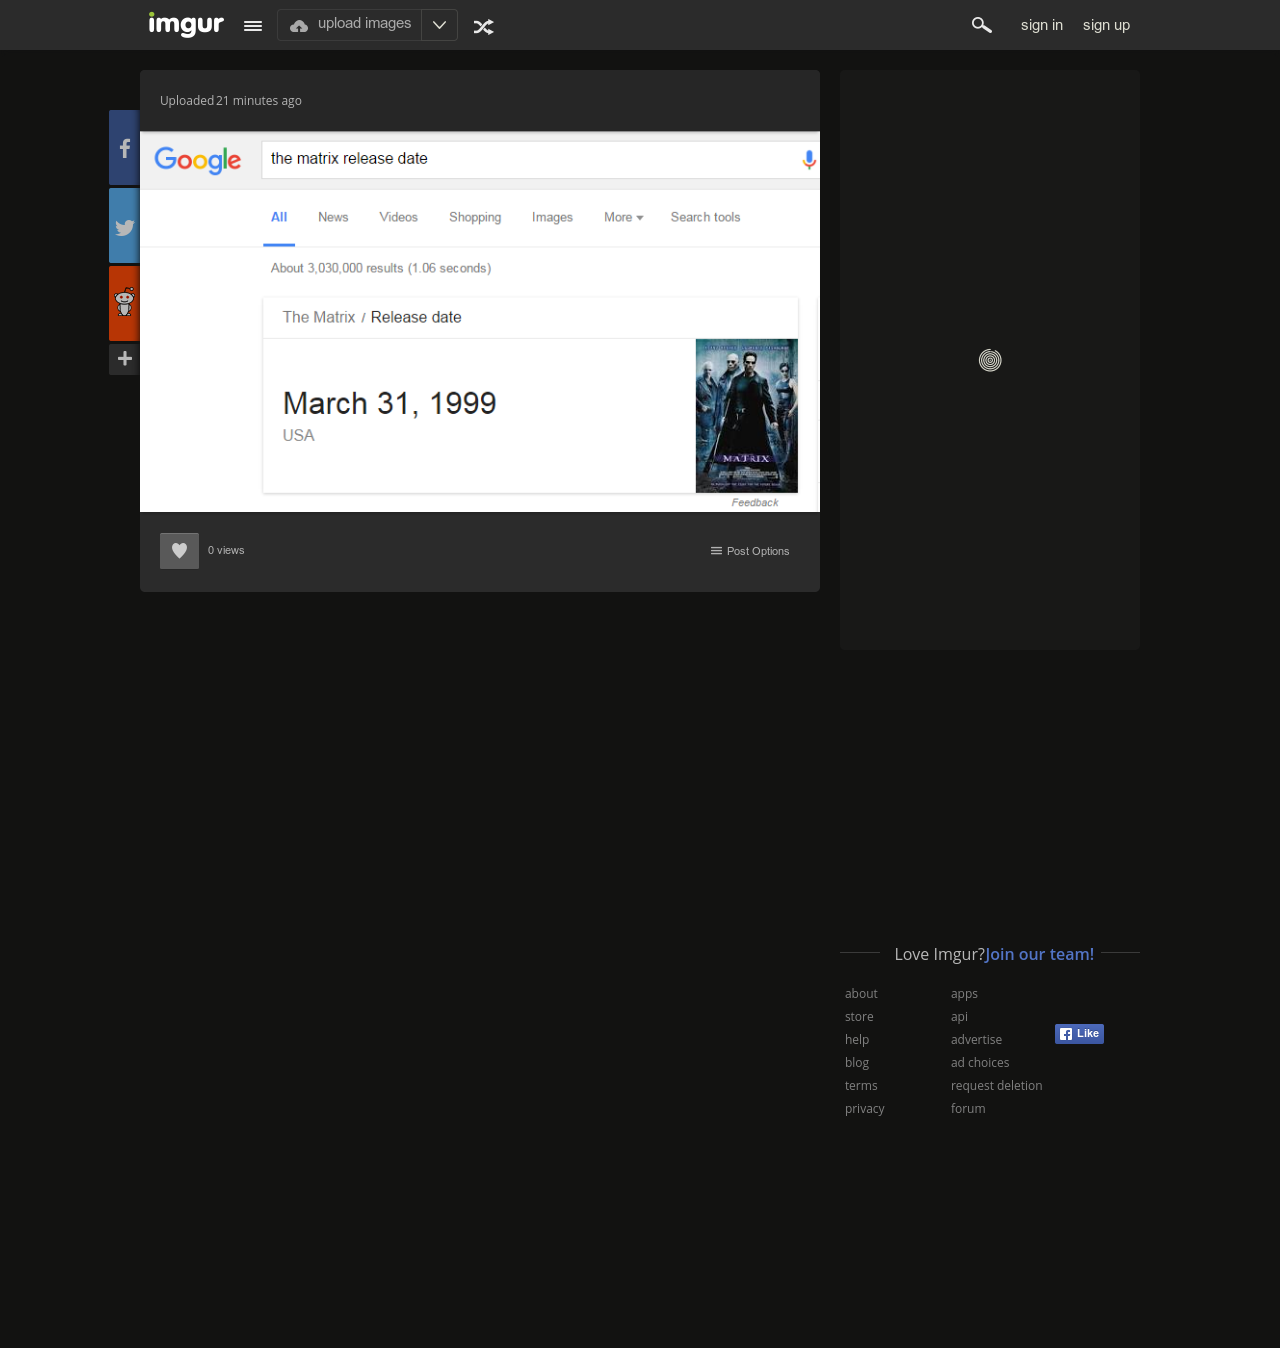The height and width of the screenshot is (1348, 1280).
Task: Open the privacy footer link
Action: [865, 1109]
